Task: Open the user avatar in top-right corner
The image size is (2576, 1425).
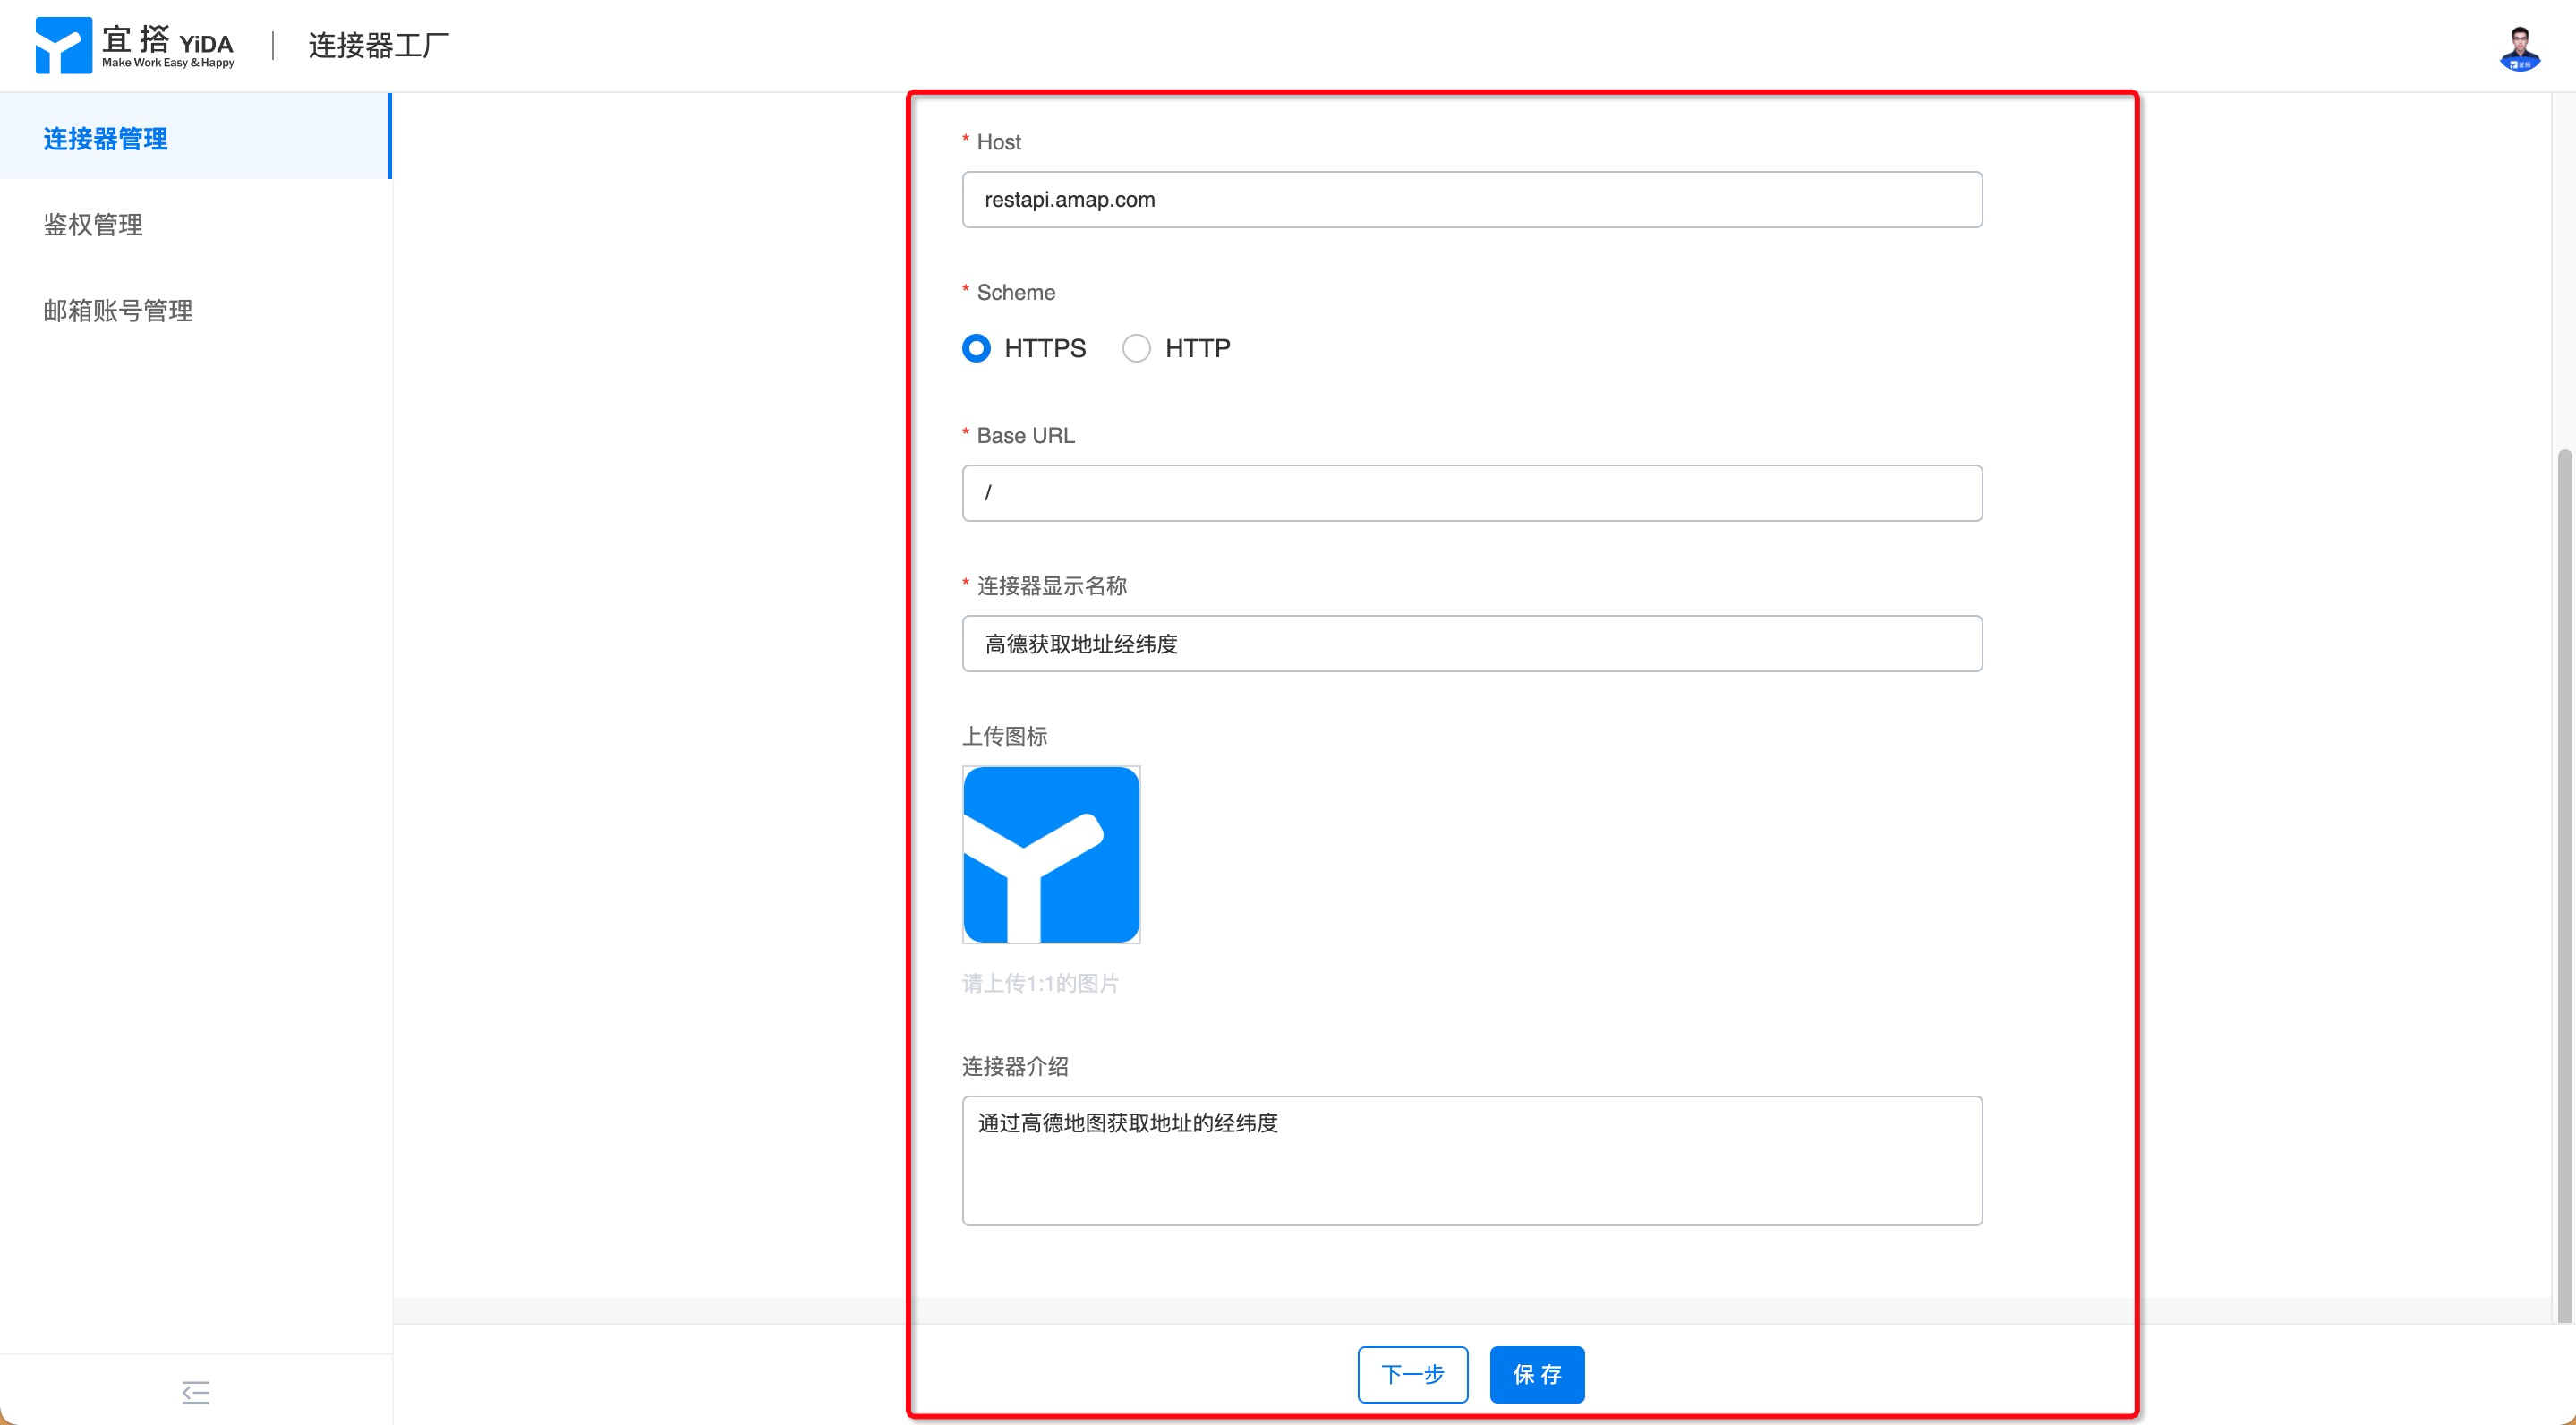Action: pyautogui.click(x=2519, y=47)
